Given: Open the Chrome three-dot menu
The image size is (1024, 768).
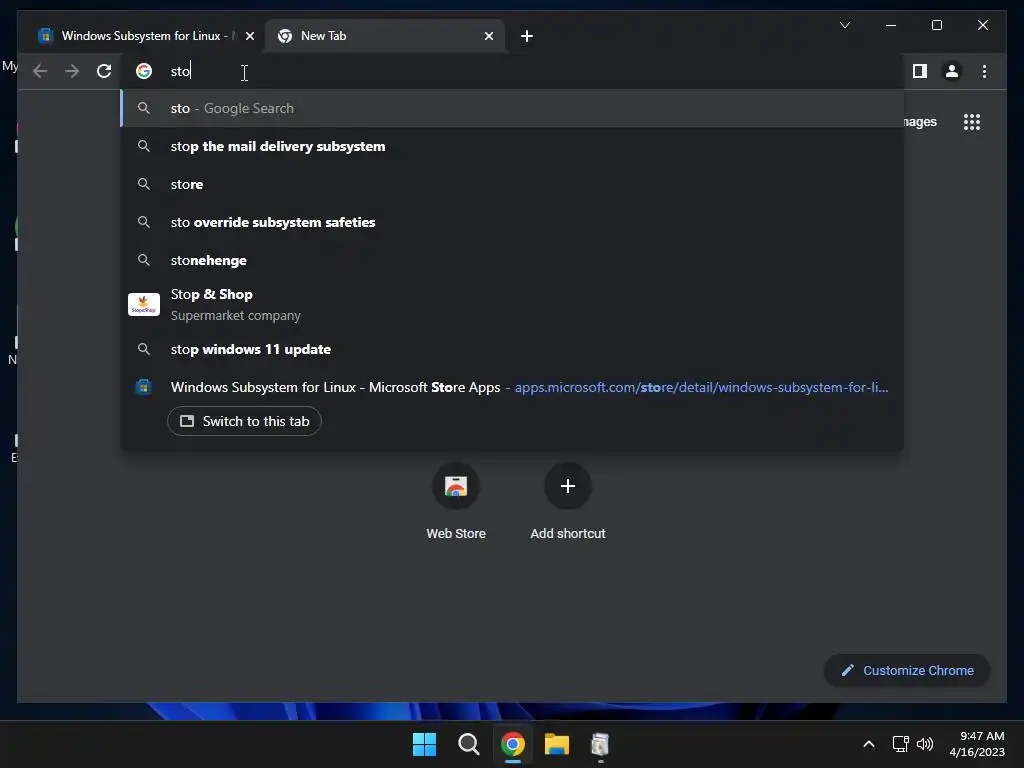Looking at the screenshot, I should (984, 71).
